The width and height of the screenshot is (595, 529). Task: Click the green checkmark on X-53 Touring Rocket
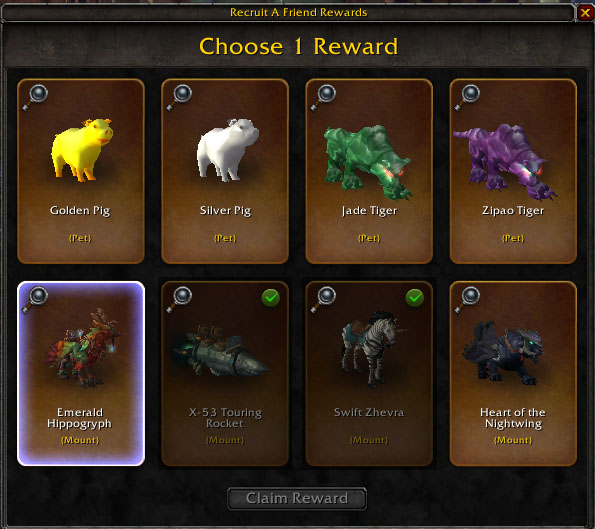tap(271, 298)
